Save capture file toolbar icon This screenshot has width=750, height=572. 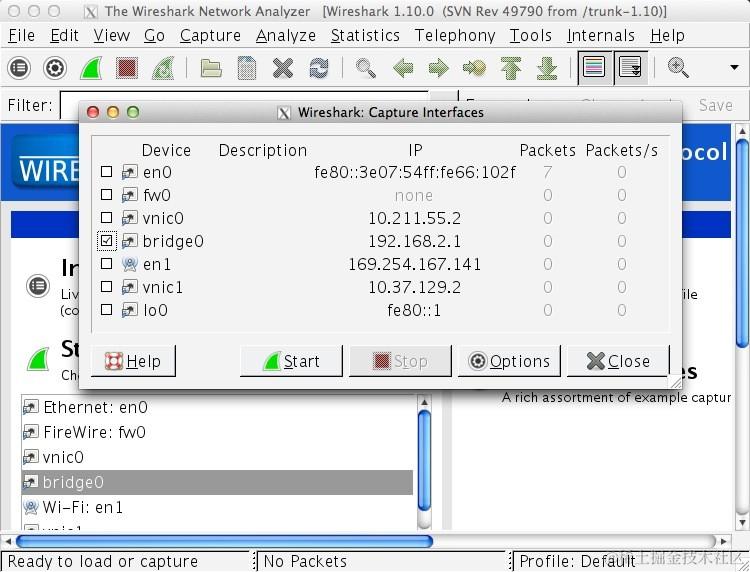coord(247,68)
